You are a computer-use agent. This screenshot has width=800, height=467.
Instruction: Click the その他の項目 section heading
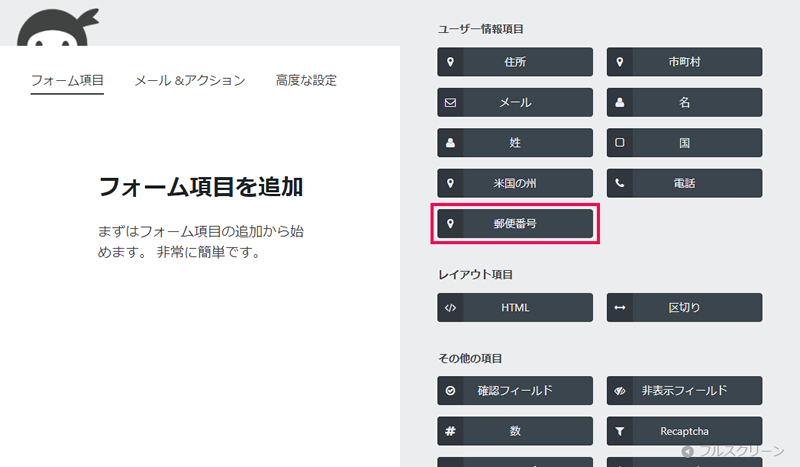[x=470, y=359]
